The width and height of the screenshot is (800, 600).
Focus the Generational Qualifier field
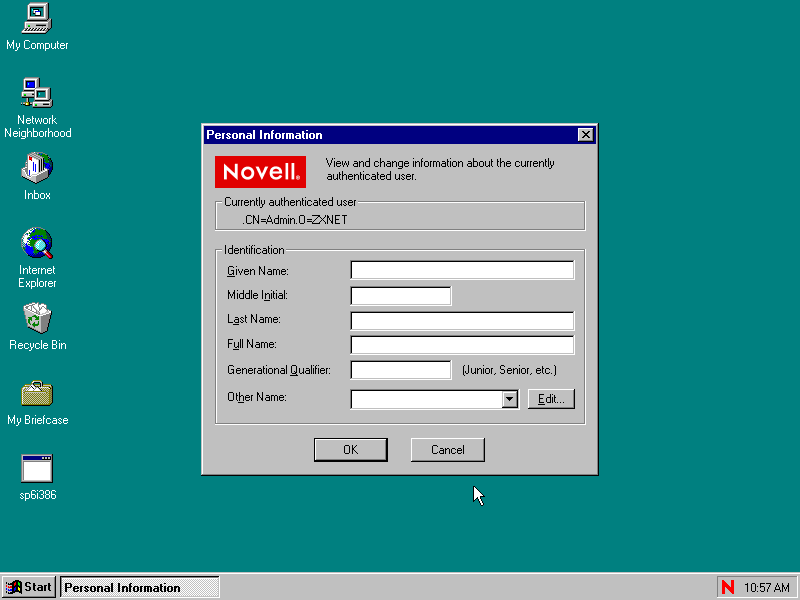click(401, 370)
